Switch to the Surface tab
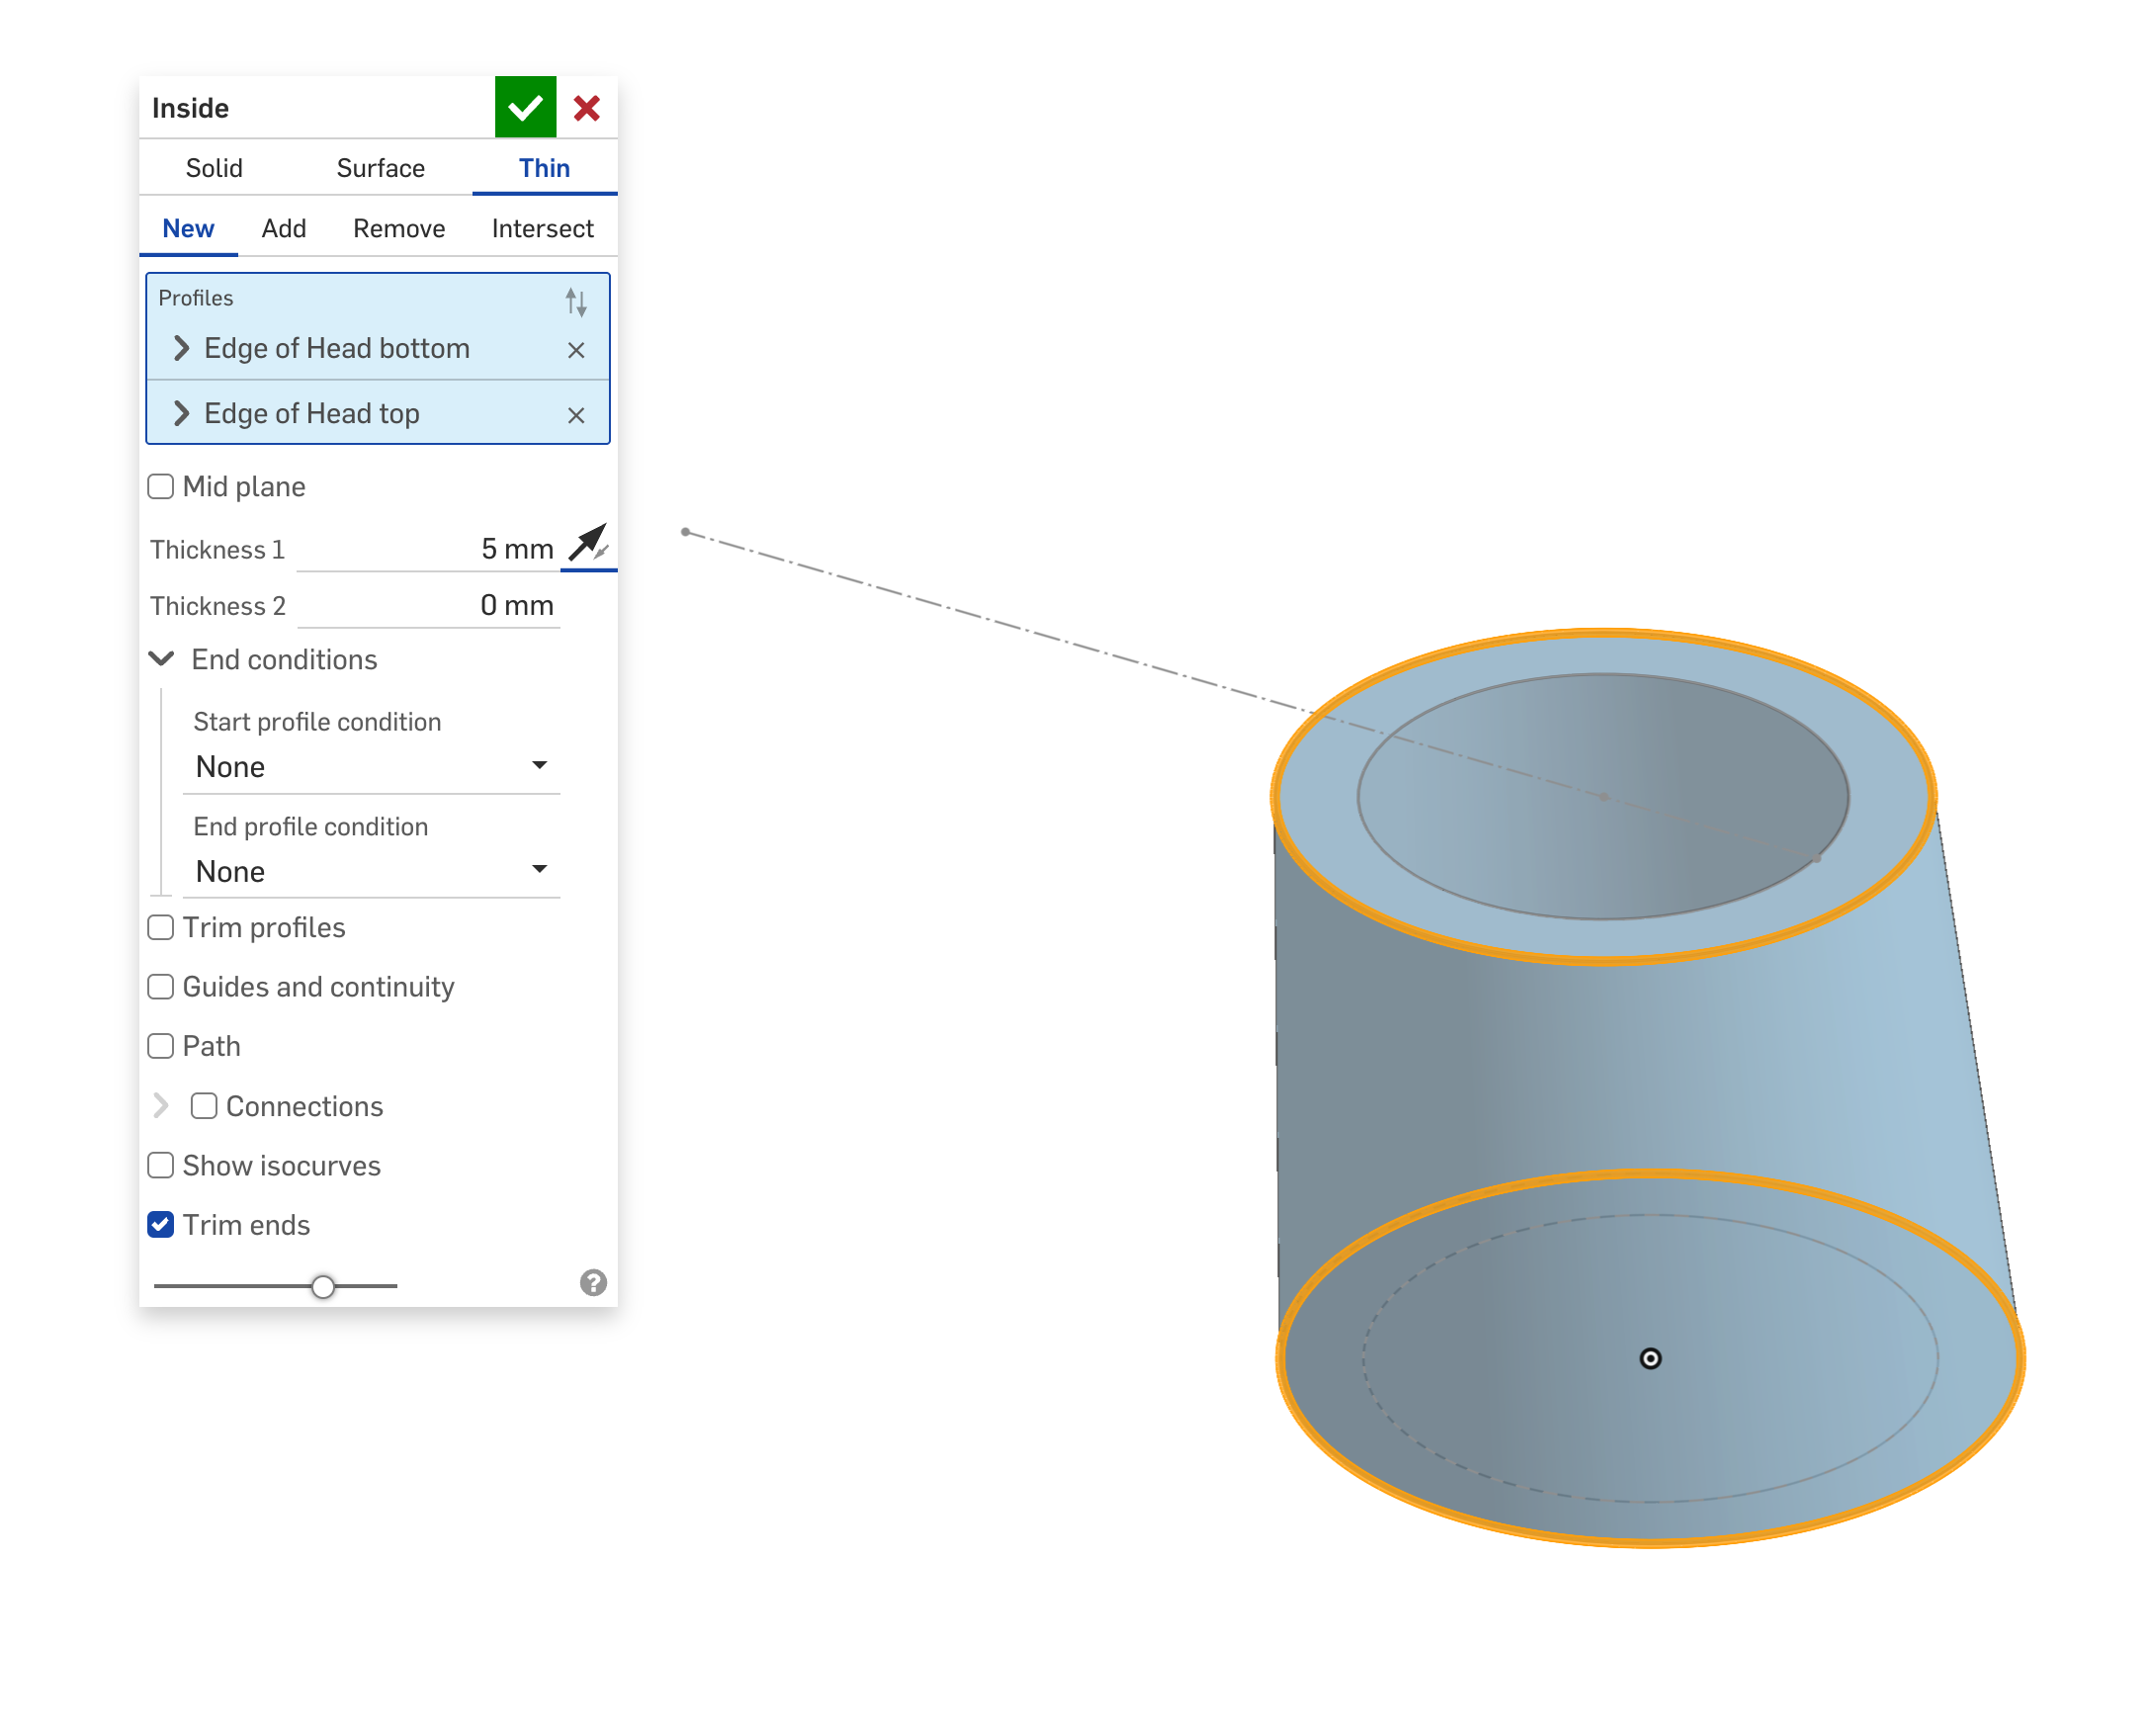This screenshot has width=2153, height=1736. point(380,168)
